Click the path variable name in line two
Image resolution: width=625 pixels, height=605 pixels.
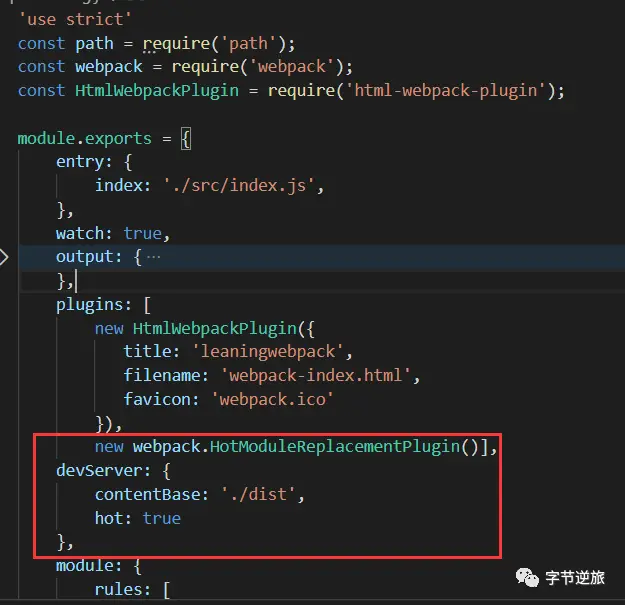coord(94,43)
